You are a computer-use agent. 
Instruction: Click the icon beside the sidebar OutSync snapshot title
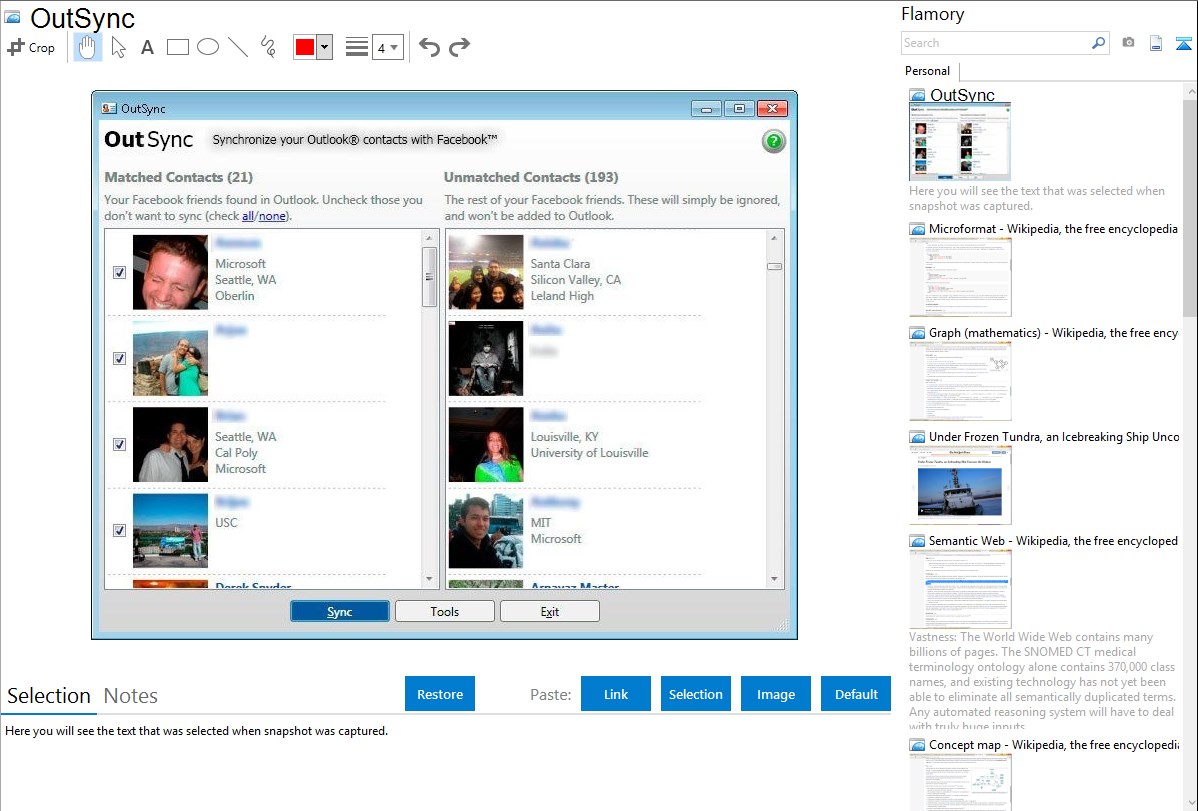[917, 95]
